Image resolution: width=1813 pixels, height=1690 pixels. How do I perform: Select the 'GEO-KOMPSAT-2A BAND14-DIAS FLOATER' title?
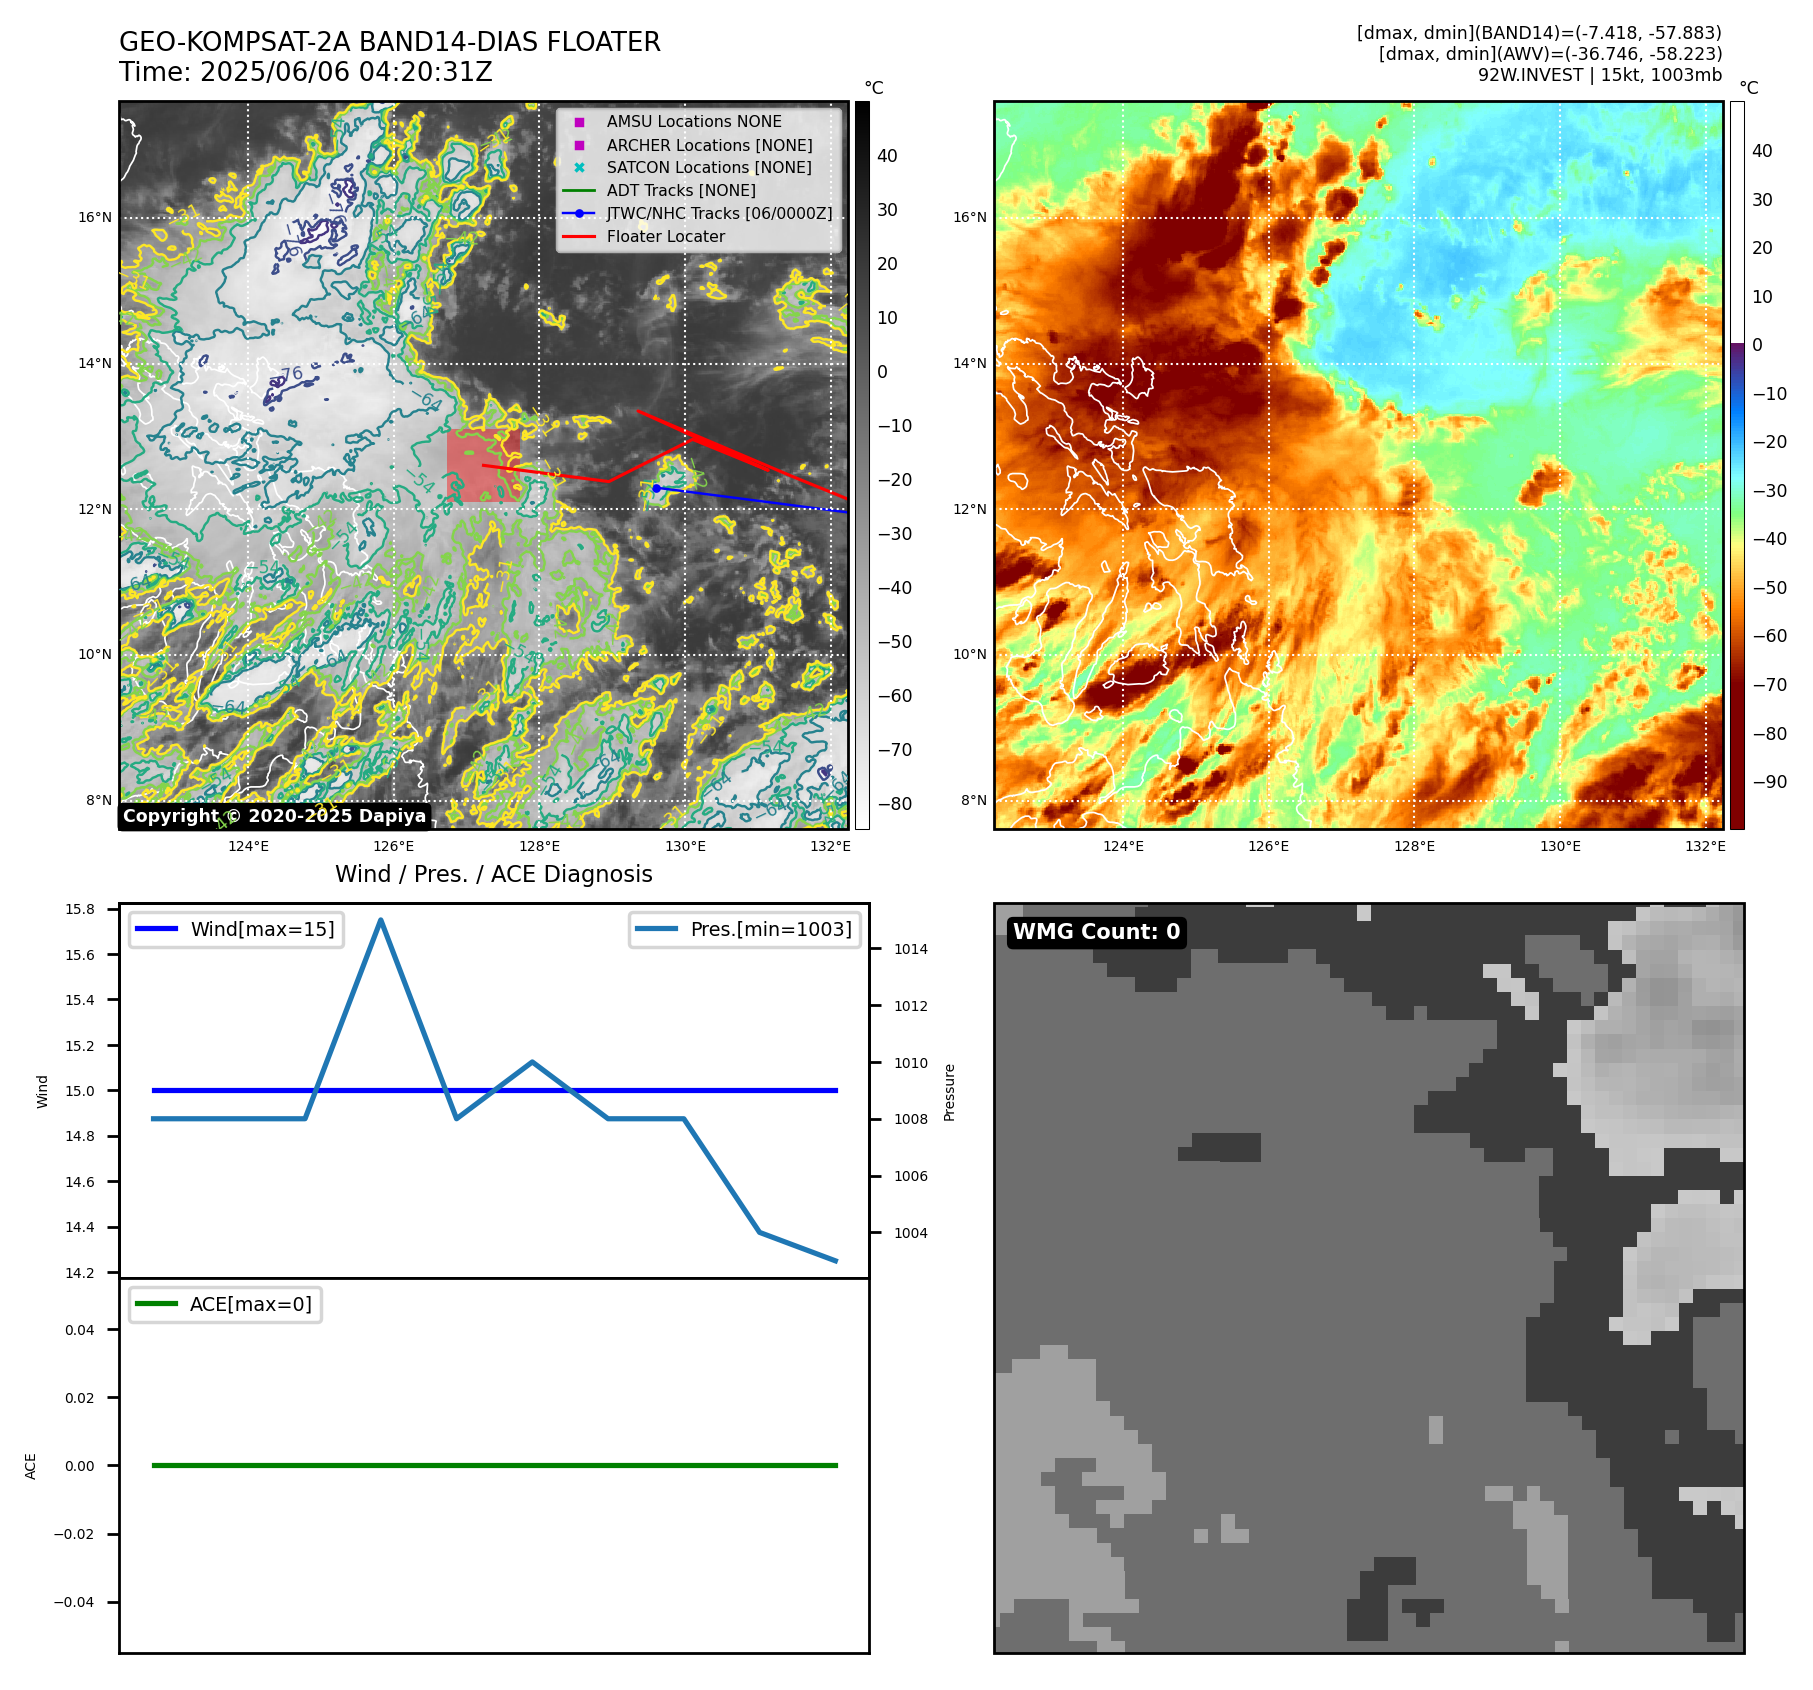click(x=390, y=42)
